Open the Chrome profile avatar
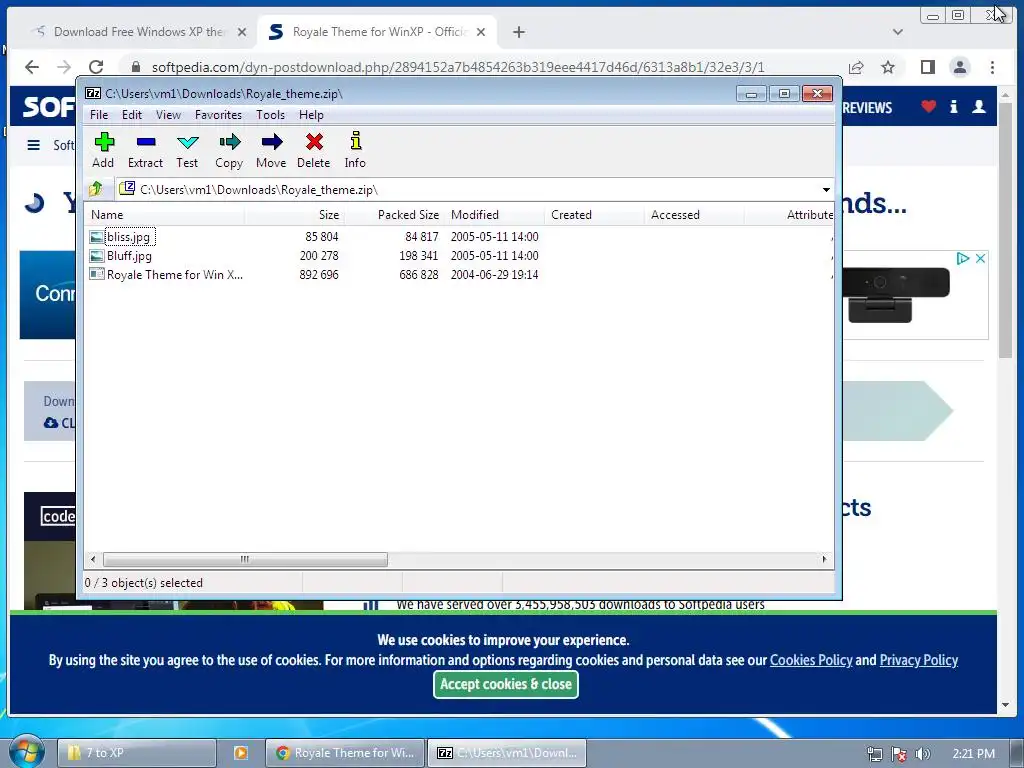Viewport: 1024px width, 768px height. coord(960,67)
